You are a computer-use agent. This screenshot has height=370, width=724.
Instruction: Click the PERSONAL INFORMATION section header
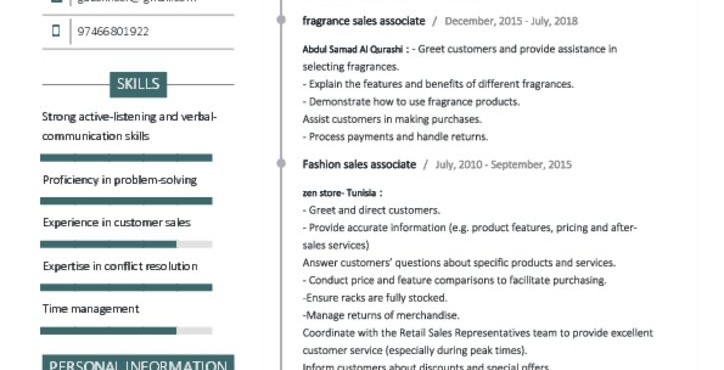[138, 363]
